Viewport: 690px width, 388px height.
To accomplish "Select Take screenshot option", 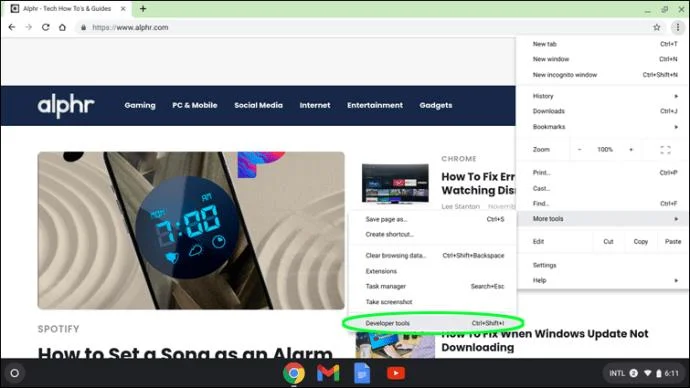I will (x=433, y=302).
